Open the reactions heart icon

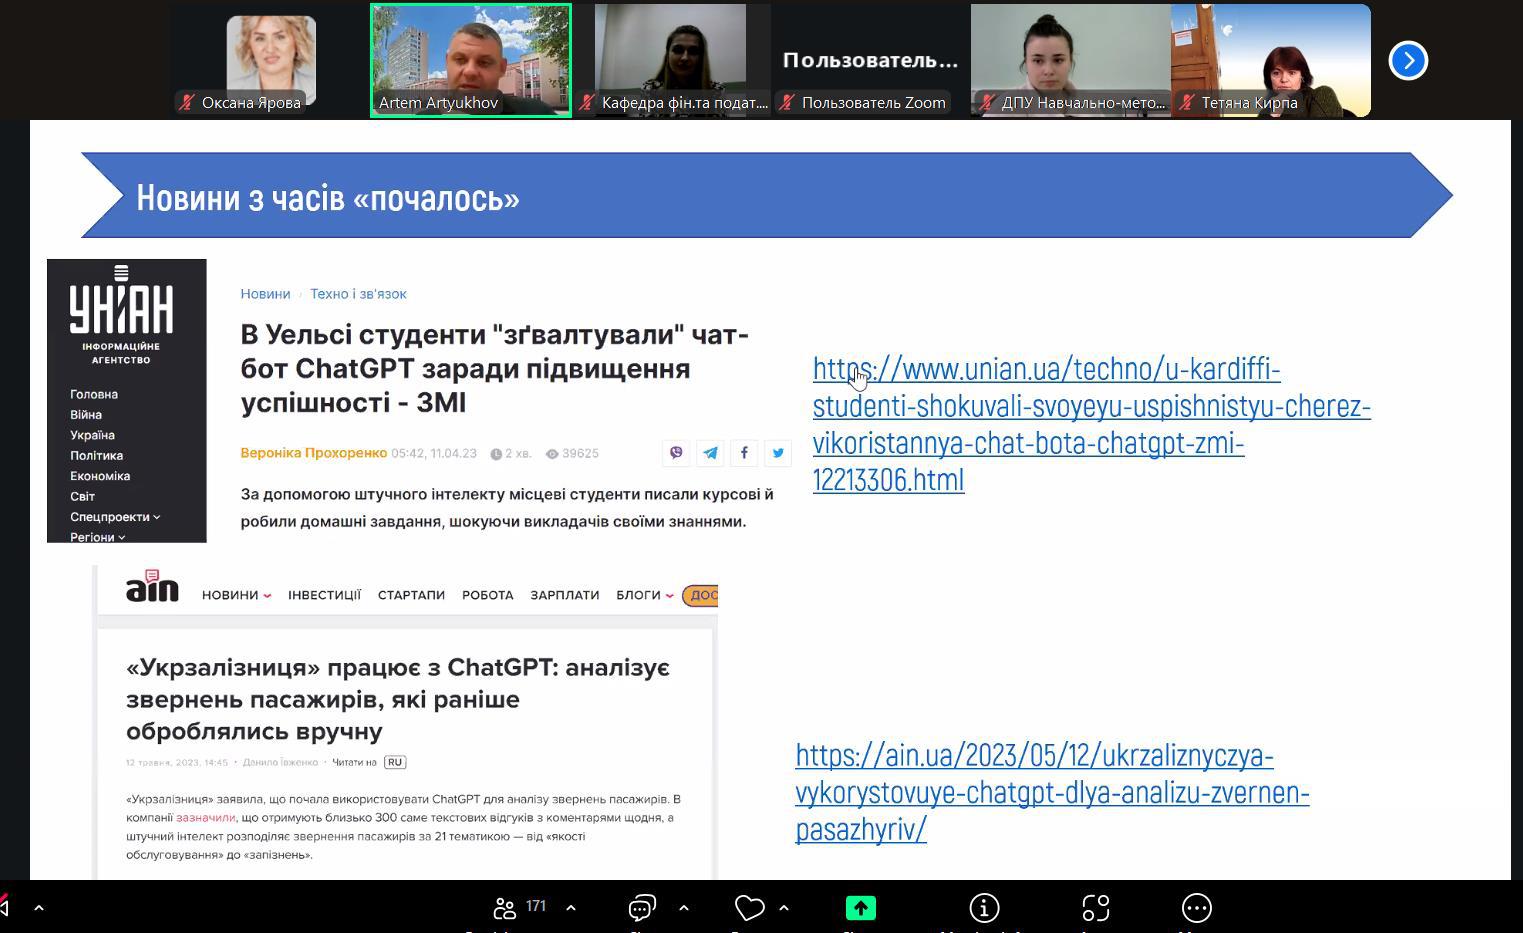coord(749,907)
